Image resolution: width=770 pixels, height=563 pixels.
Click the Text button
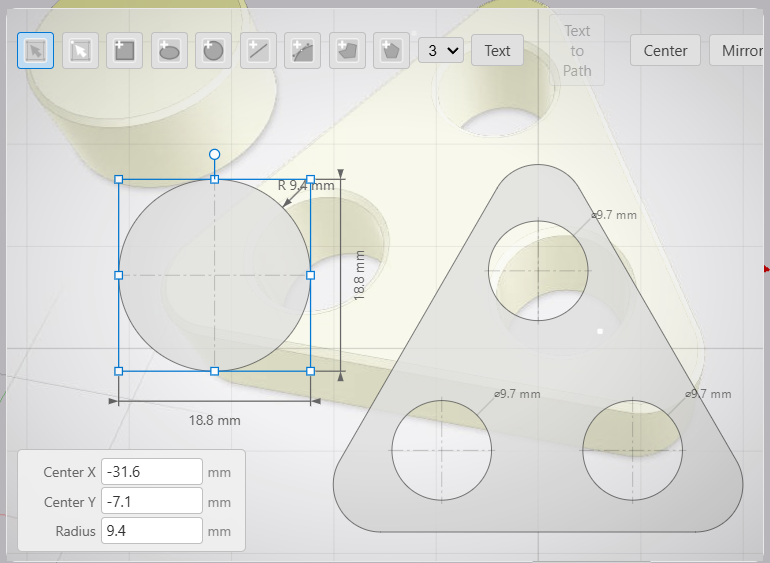click(497, 51)
